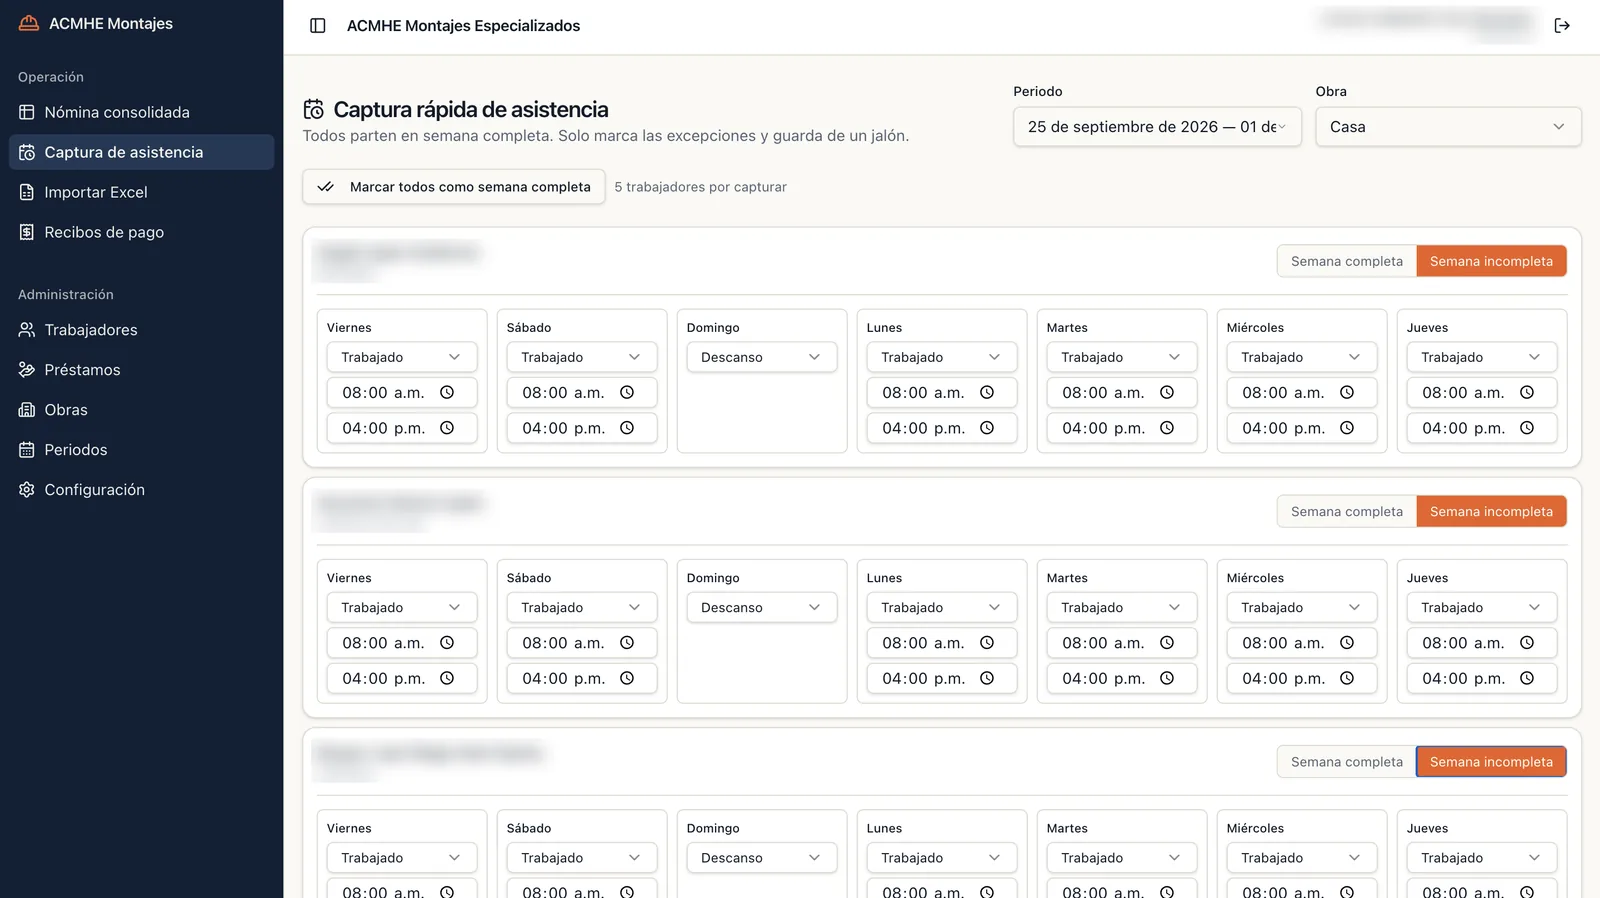Click Marcar todos como semana completa
The width and height of the screenshot is (1600, 898).
point(454,187)
